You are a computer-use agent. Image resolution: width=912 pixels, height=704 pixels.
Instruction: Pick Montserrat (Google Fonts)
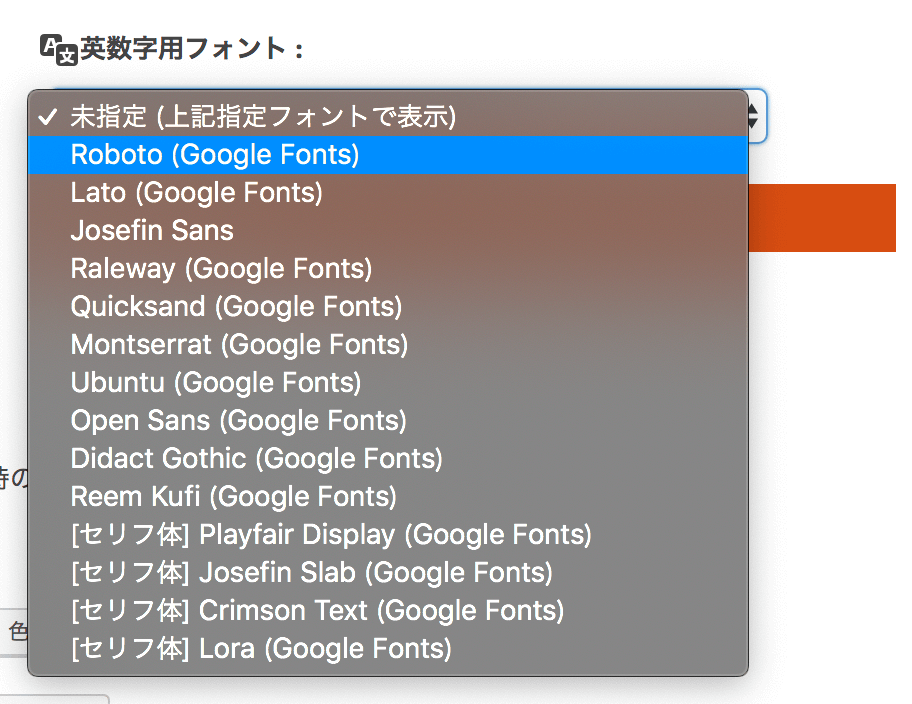pos(388,344)
